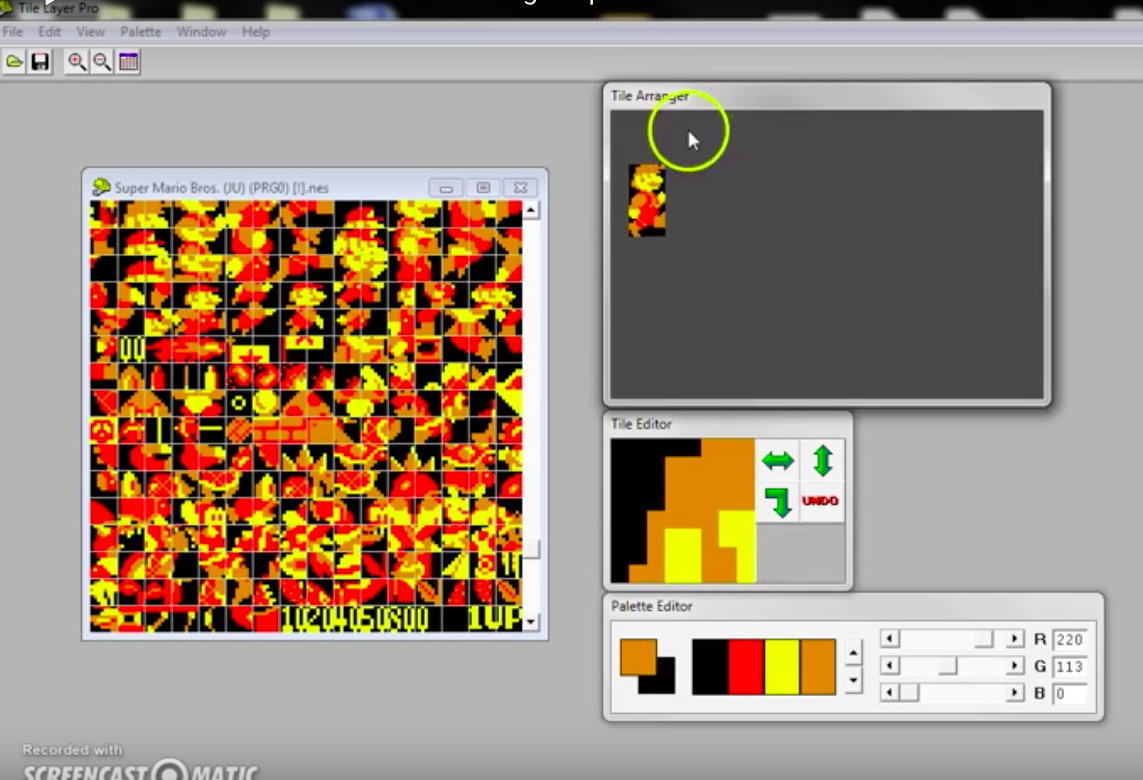Click the red UNDO button
Image resolution: width=1143 pixels, height=780 pixels.
click(x=821, y=502)
